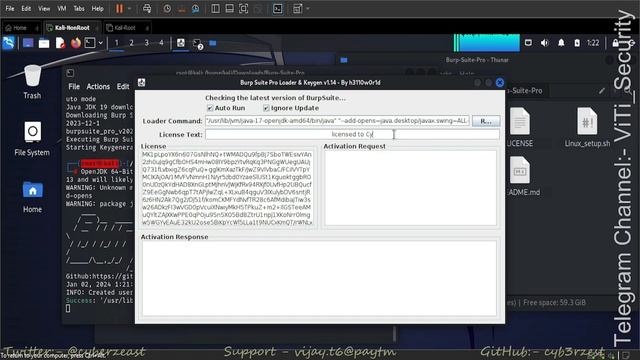Launch Firefox from the panel
Image resolution: width=640 pixels, height=360 pixels.
[x=76, y=43]
